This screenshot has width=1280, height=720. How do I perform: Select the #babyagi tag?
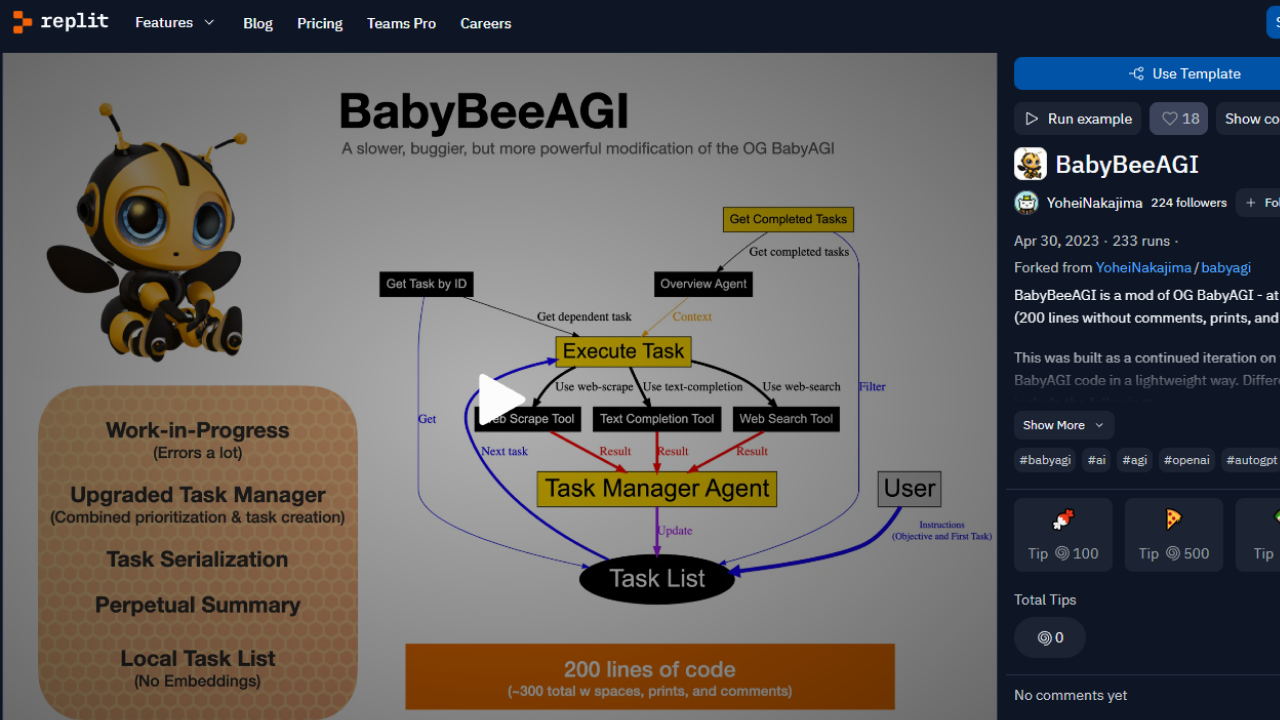[x=1045, y=460]
